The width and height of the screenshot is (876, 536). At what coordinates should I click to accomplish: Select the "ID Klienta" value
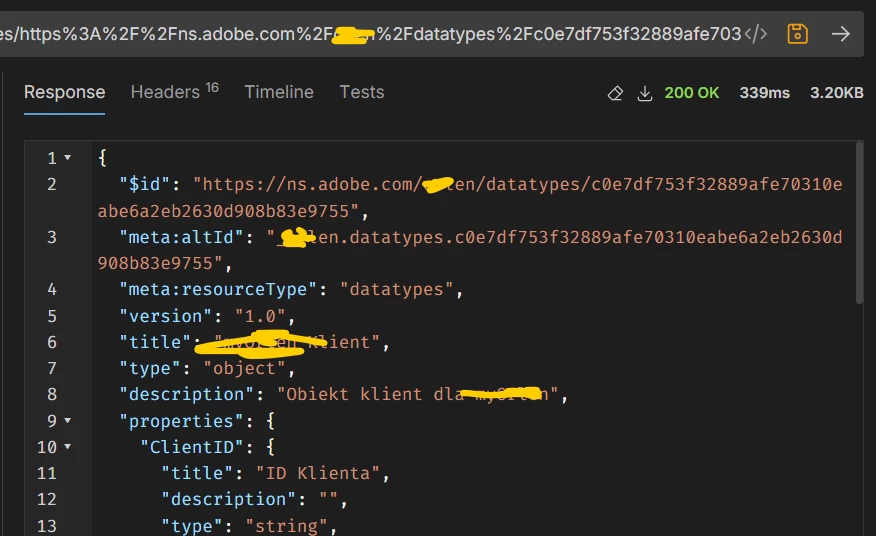click(x=318, y=473)
